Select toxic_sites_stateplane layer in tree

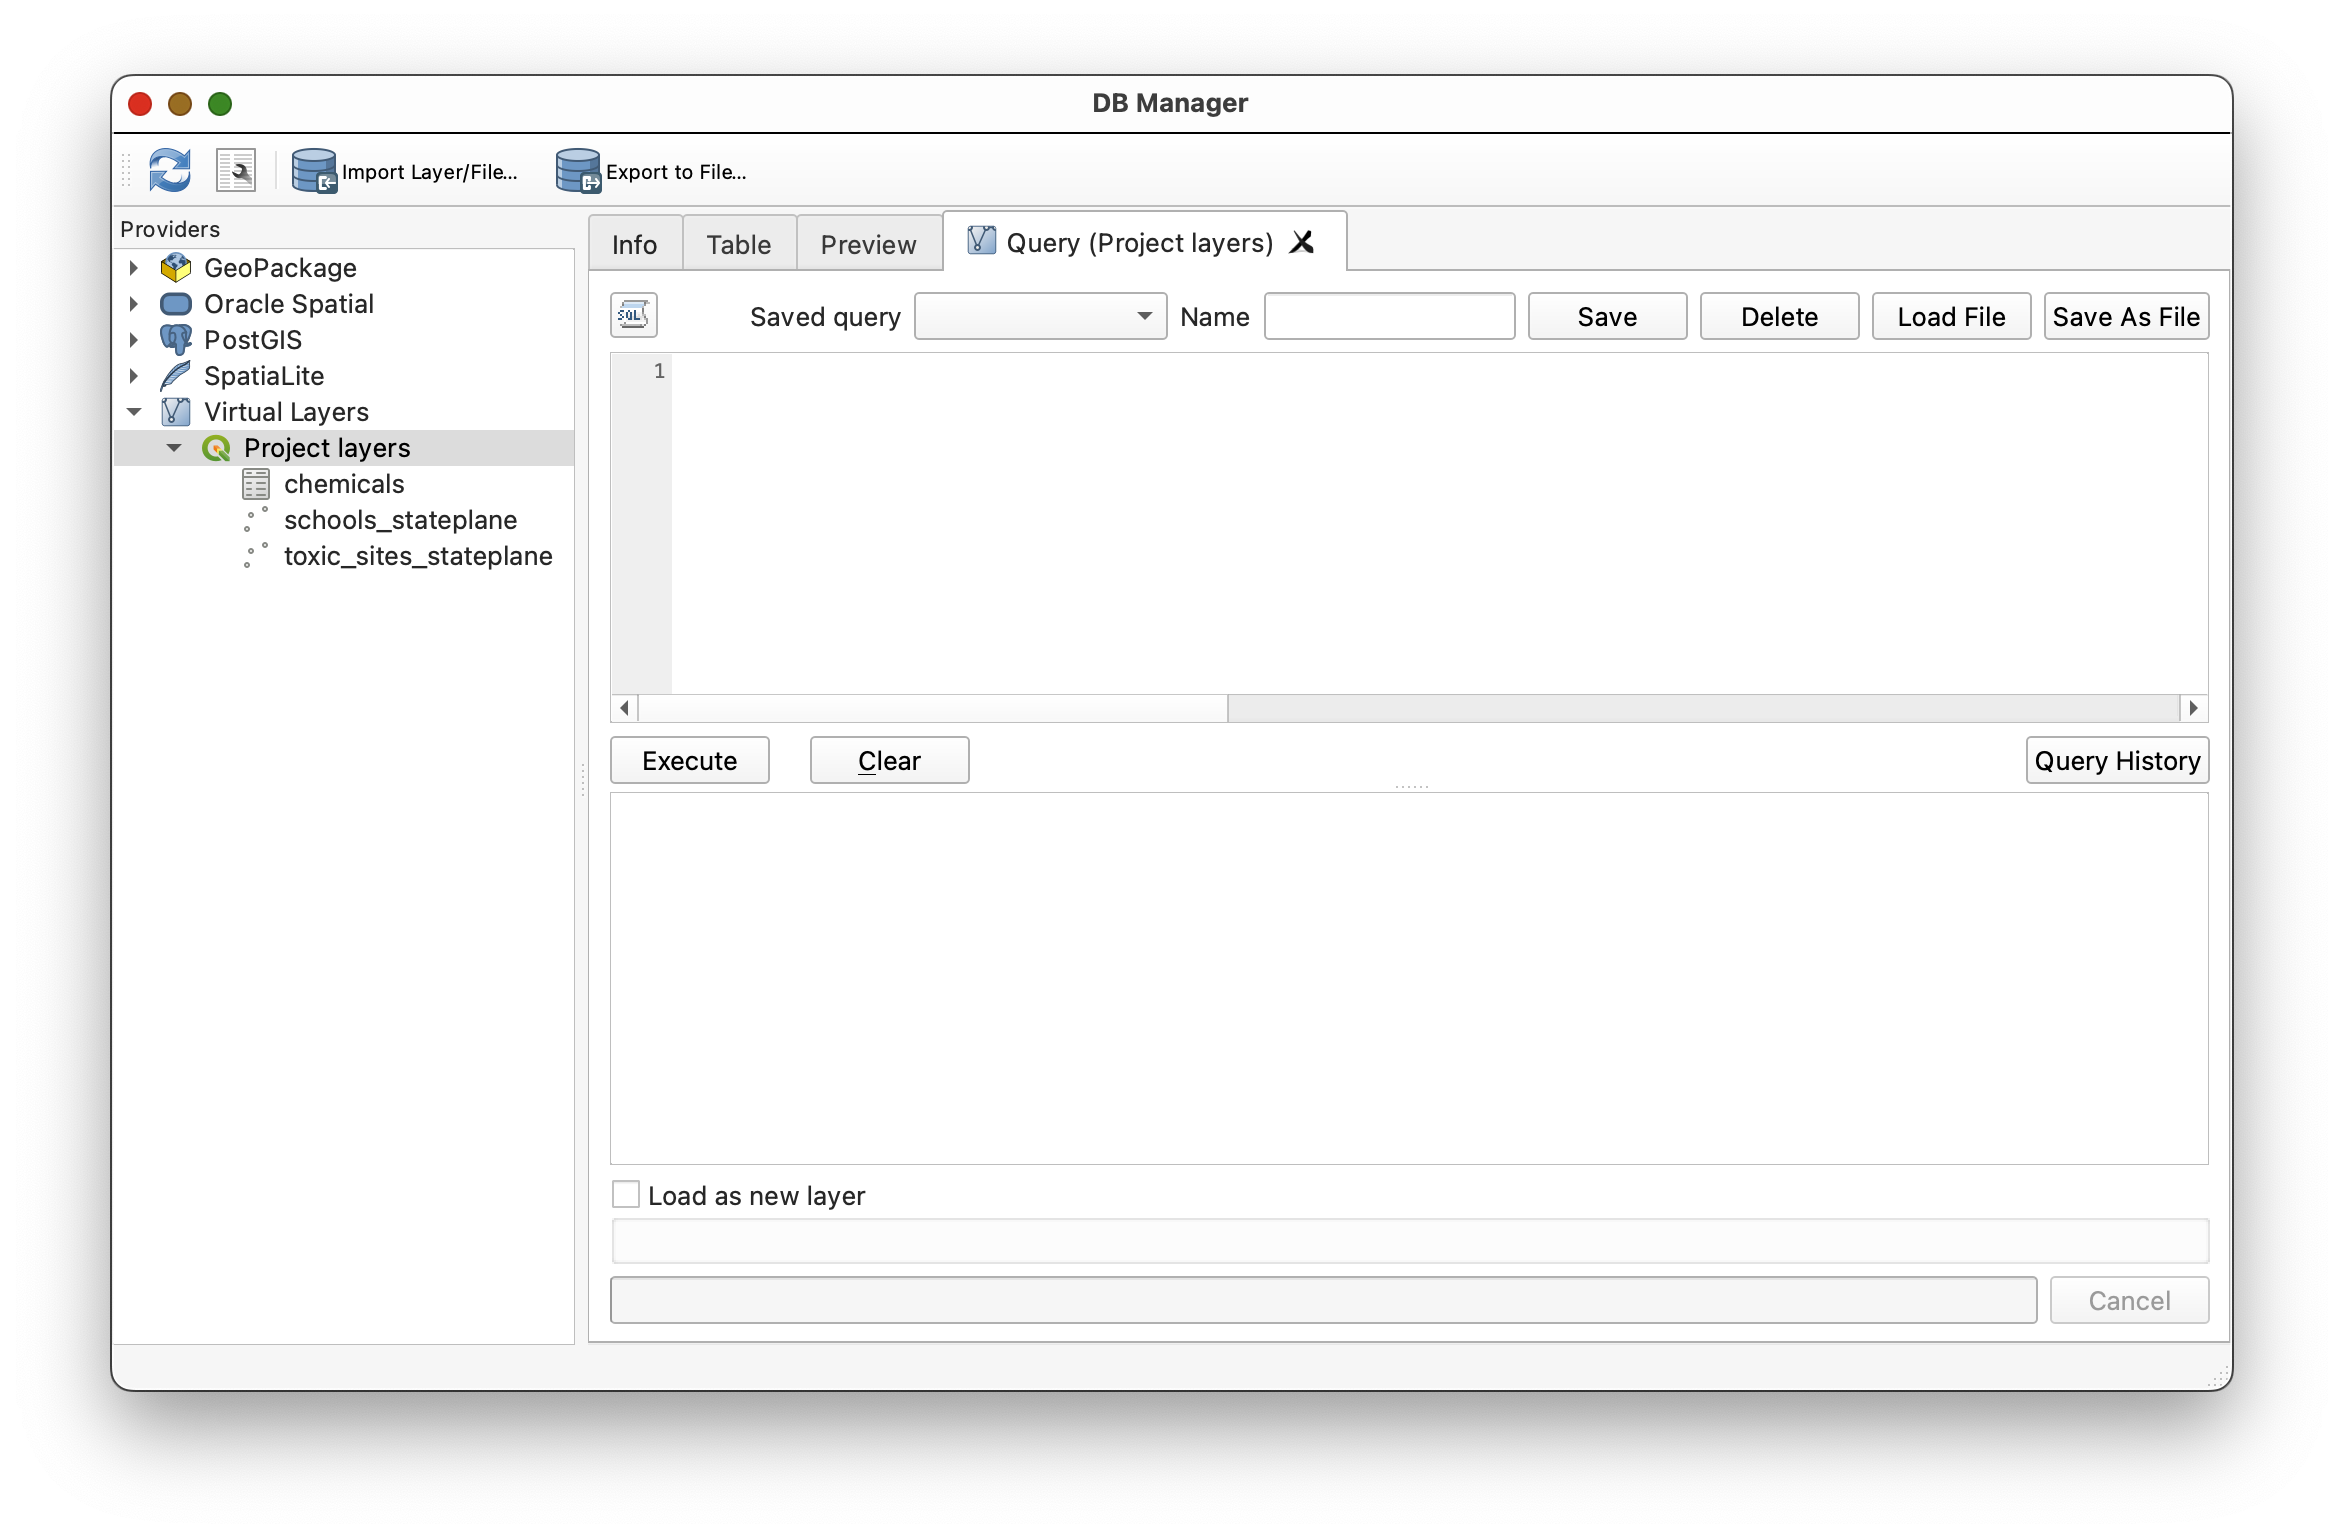417,556
